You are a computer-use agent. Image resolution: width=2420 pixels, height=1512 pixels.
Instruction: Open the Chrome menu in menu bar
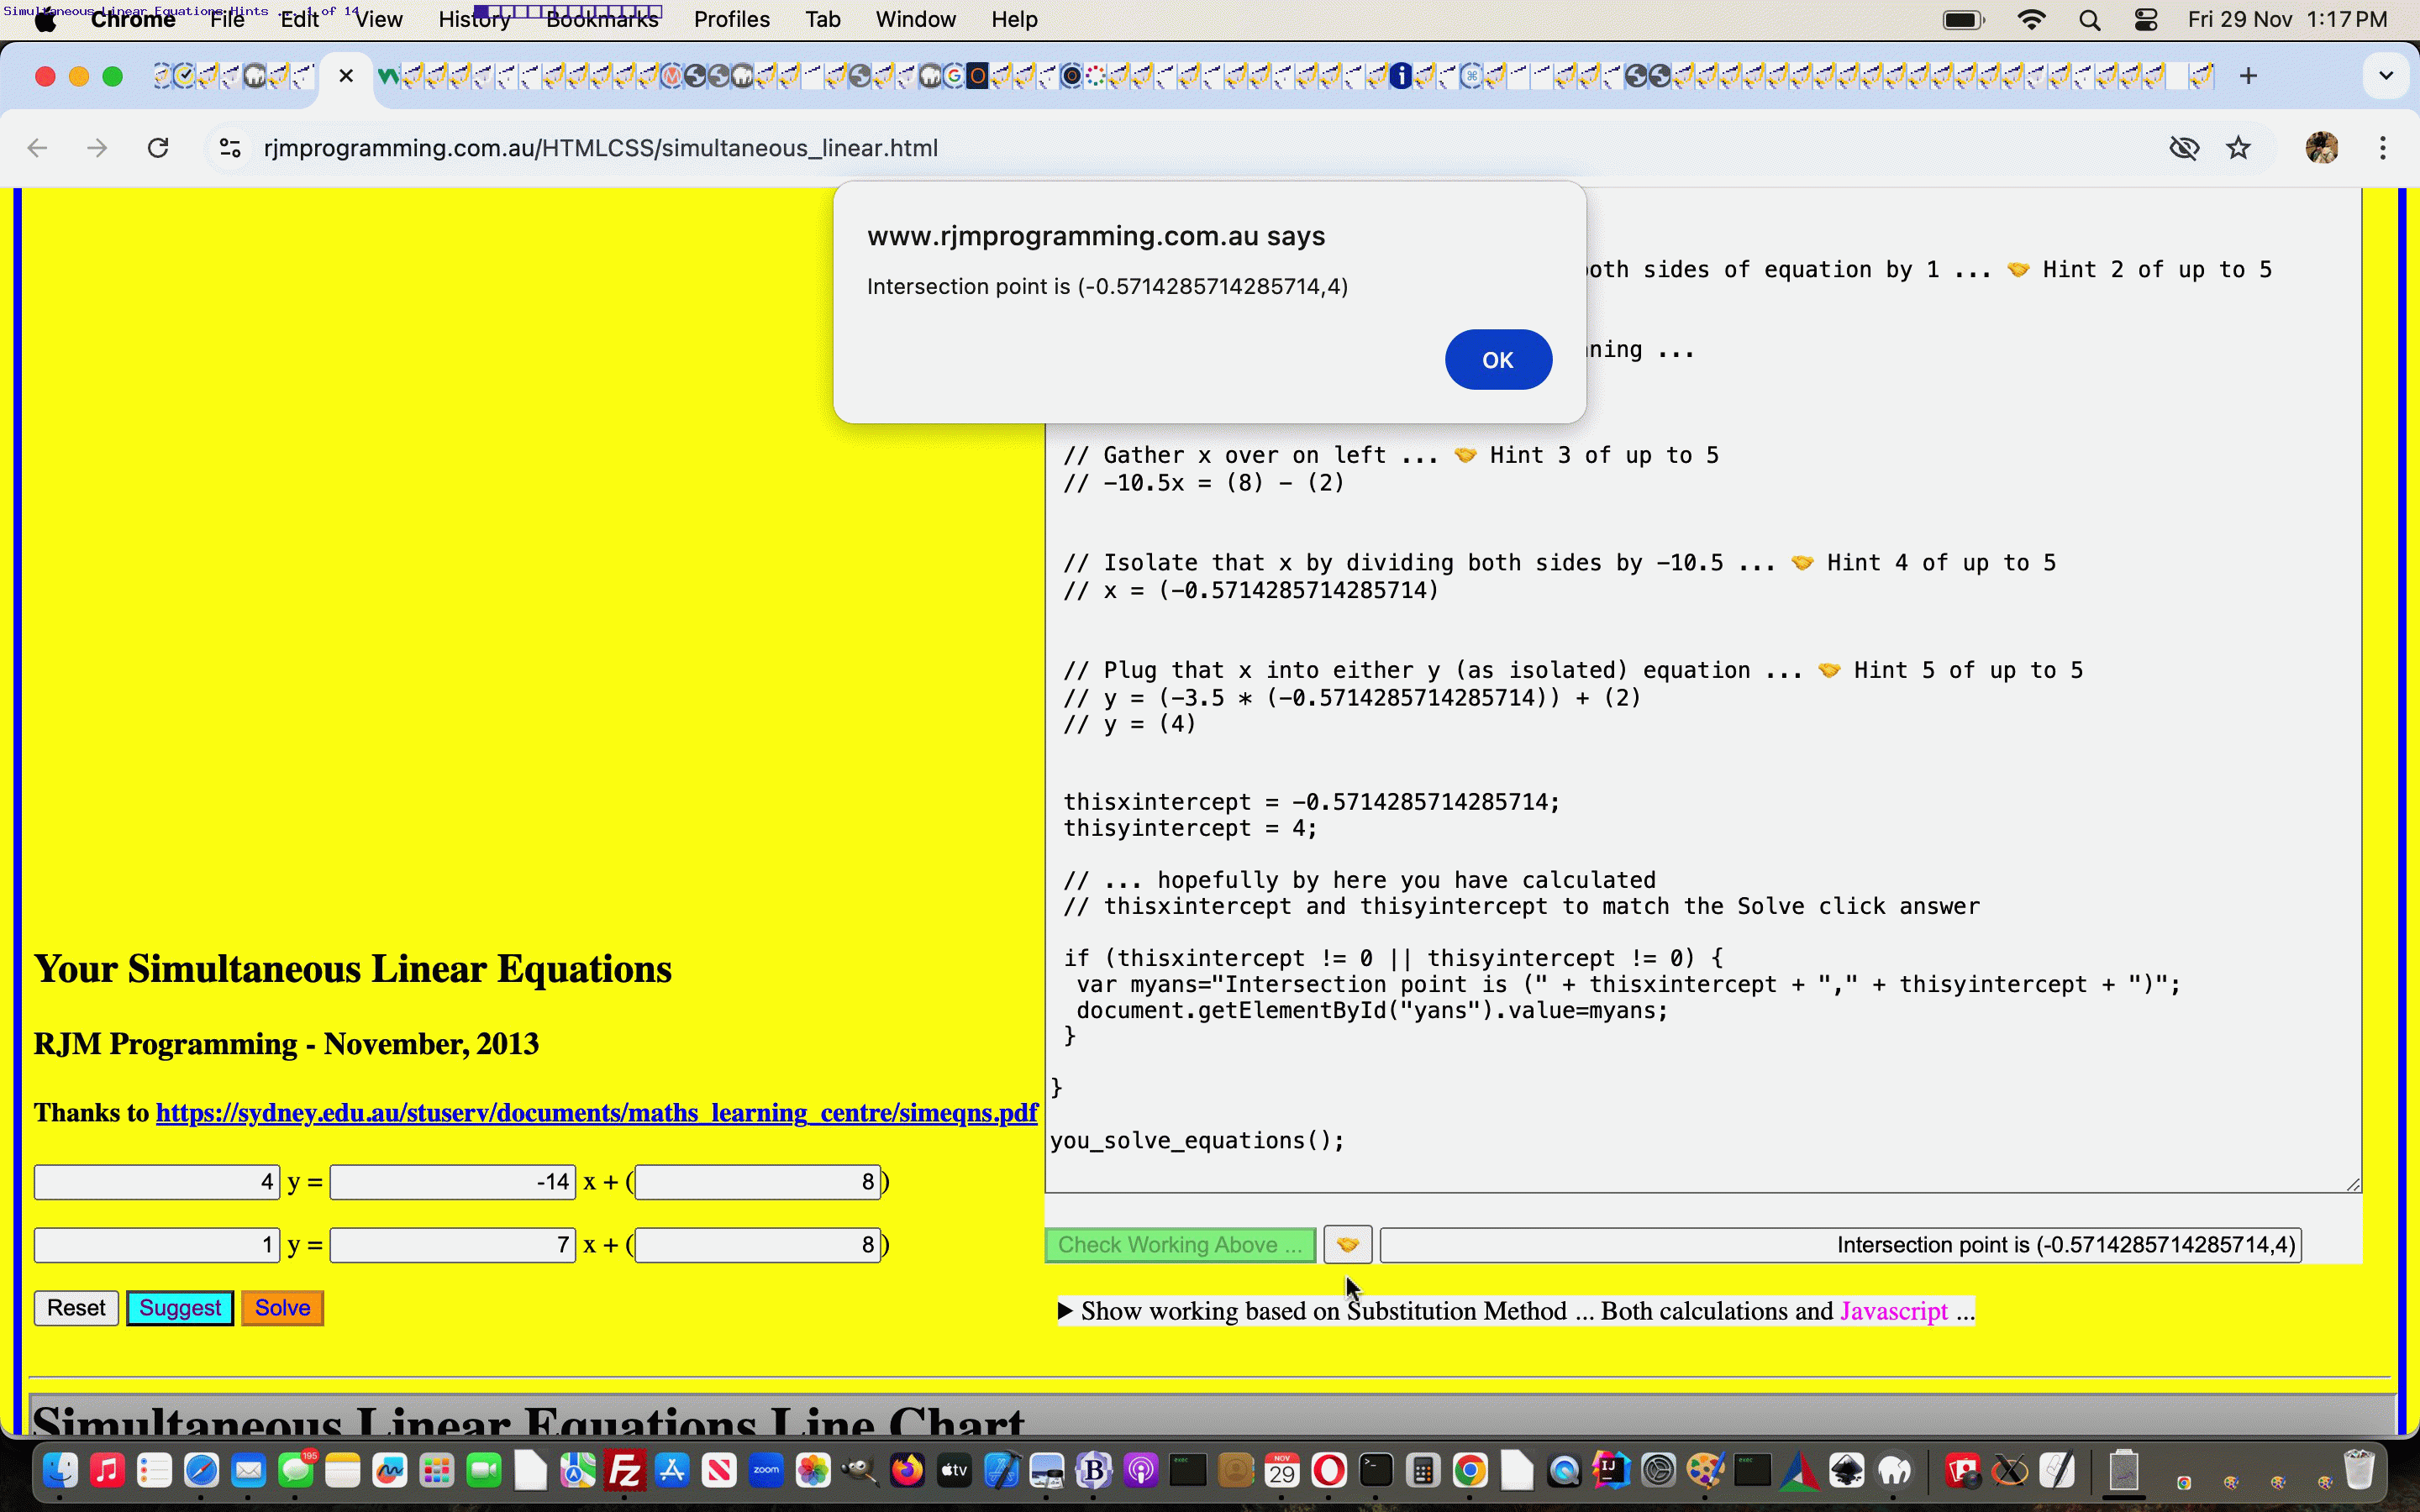[133, 19]
